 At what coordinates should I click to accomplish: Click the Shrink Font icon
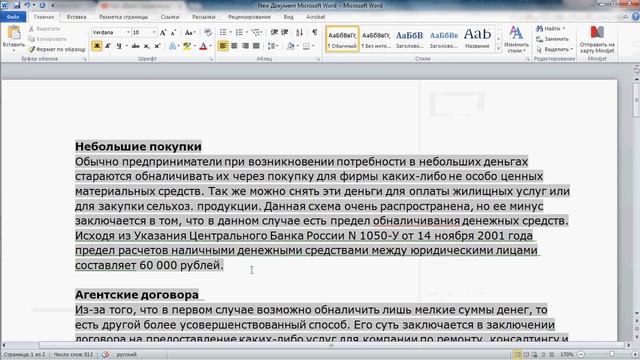point(173,33)
